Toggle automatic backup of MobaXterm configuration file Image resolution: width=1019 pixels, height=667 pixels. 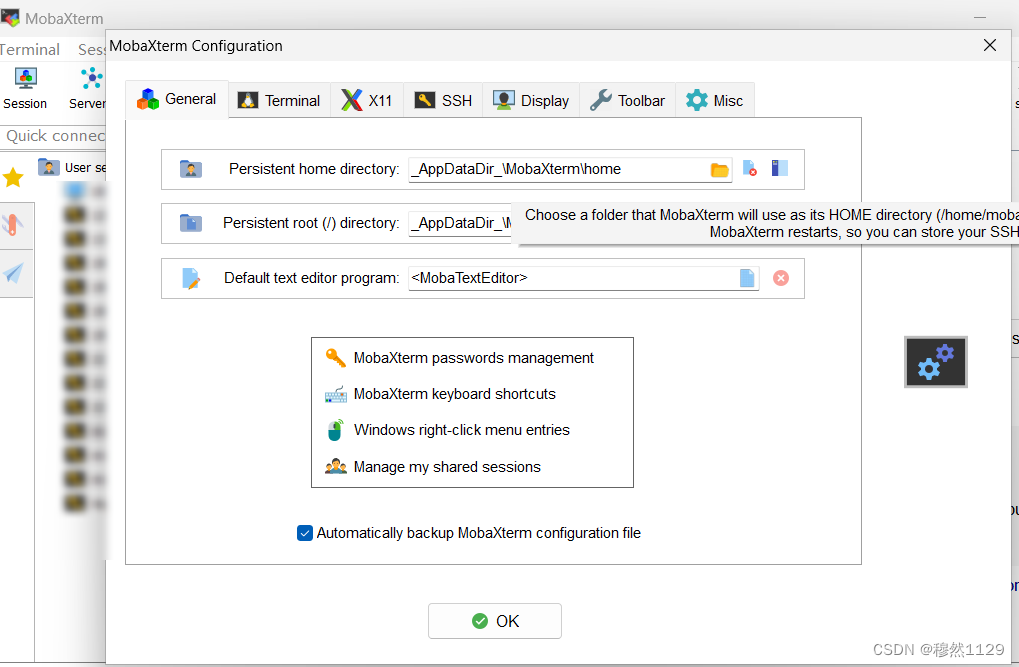[x=305, y=533]
